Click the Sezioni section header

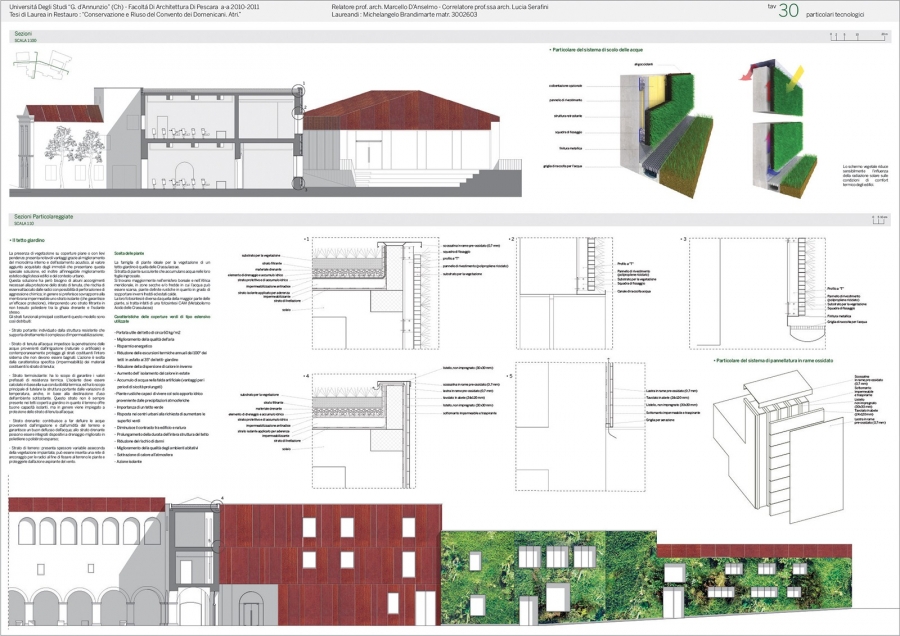pos(24,34)
